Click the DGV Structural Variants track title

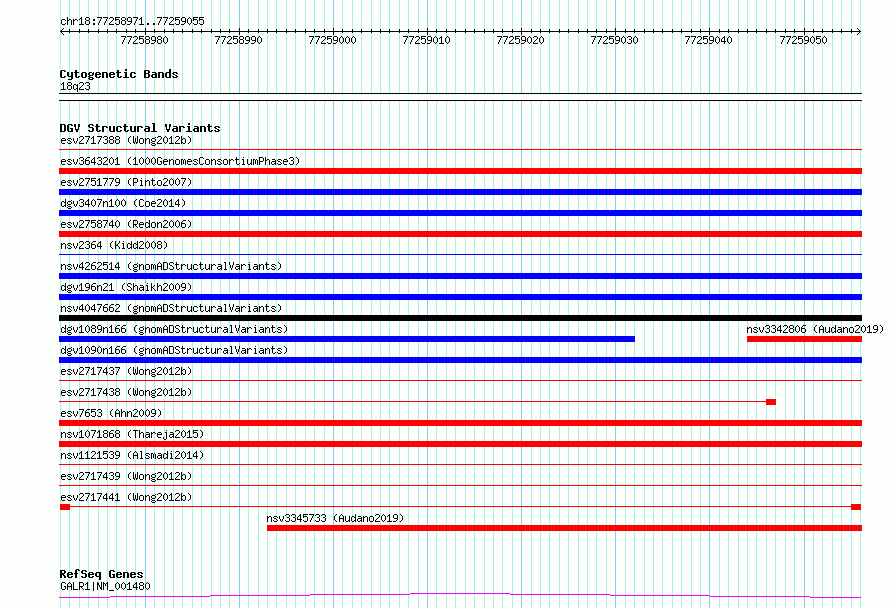click(x=140, y=128)
